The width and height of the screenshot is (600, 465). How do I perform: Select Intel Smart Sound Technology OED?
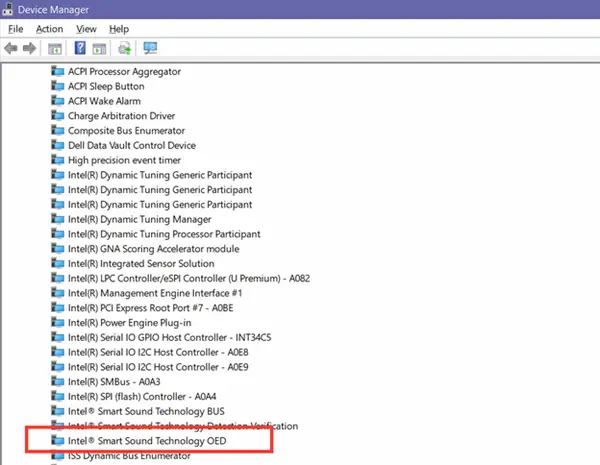(147, 441)
